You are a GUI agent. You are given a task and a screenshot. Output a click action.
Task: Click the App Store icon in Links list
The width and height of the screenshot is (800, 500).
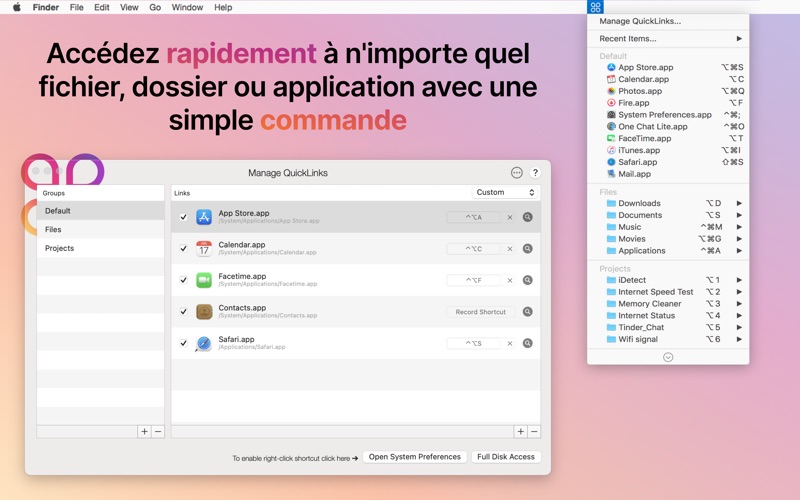(204, 217)
